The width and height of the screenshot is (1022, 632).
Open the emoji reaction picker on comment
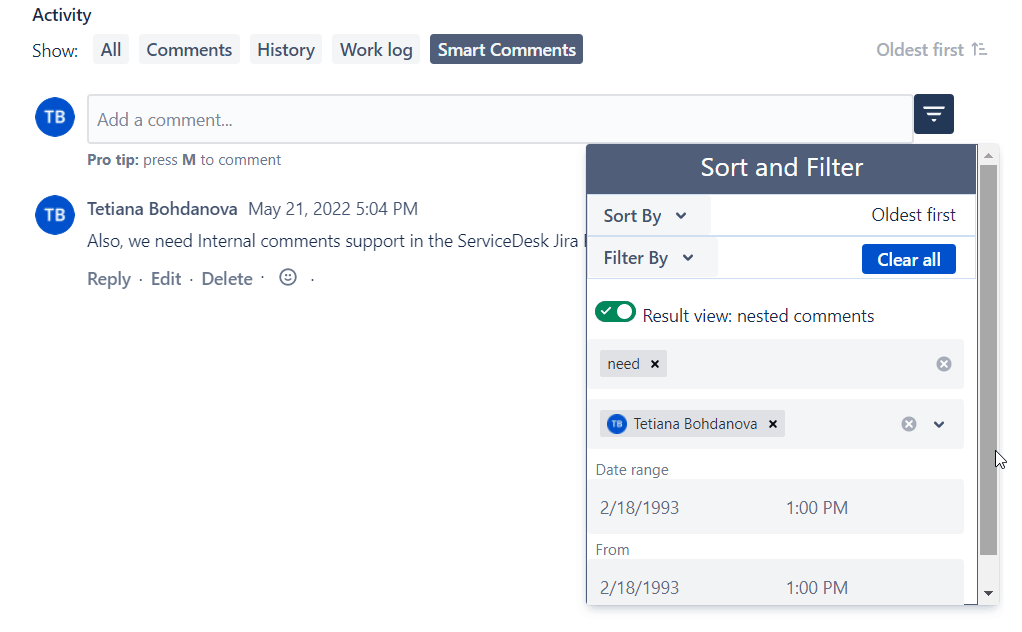[x=288, y=278]
